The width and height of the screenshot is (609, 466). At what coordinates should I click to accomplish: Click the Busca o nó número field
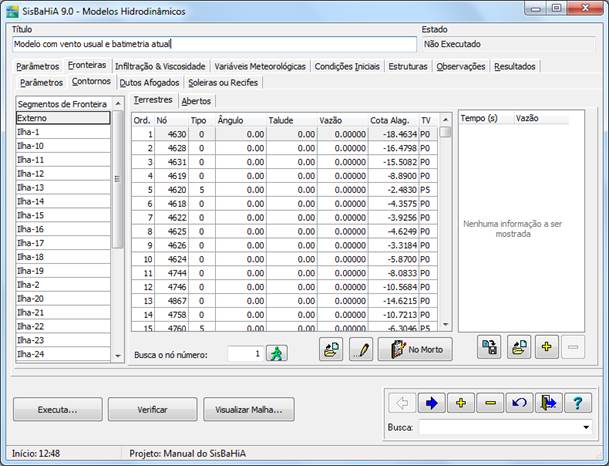245,354
